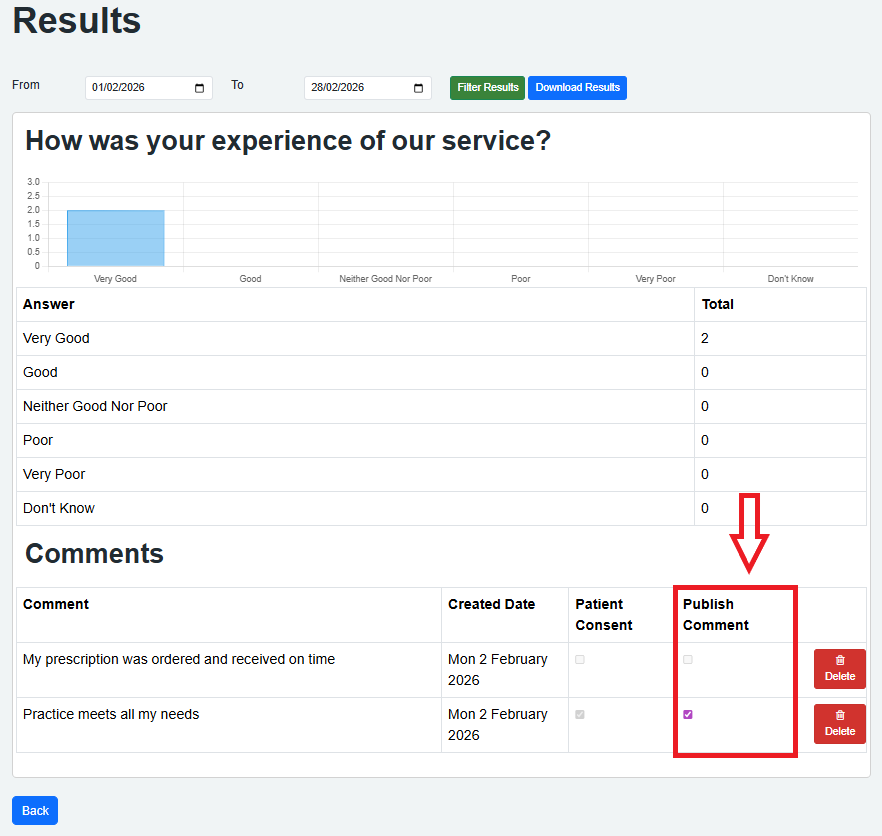882x836 pixels.
Task: Click the Download Results button
Action: coord(577,88)
